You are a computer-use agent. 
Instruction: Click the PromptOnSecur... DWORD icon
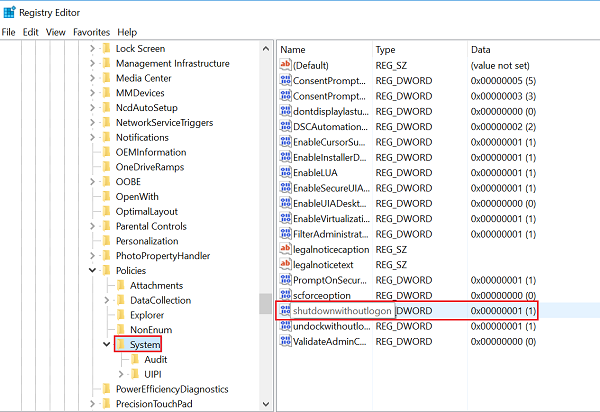285,280
